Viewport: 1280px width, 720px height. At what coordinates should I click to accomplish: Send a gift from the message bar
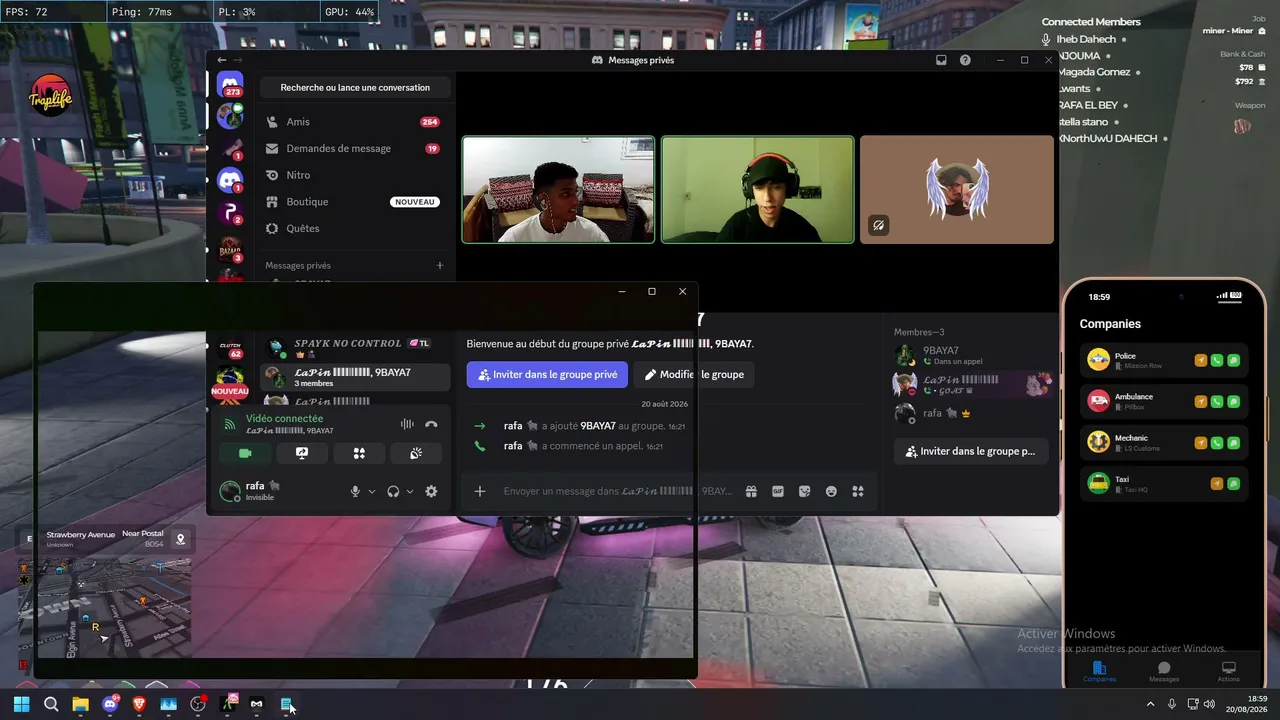(752, 491)
